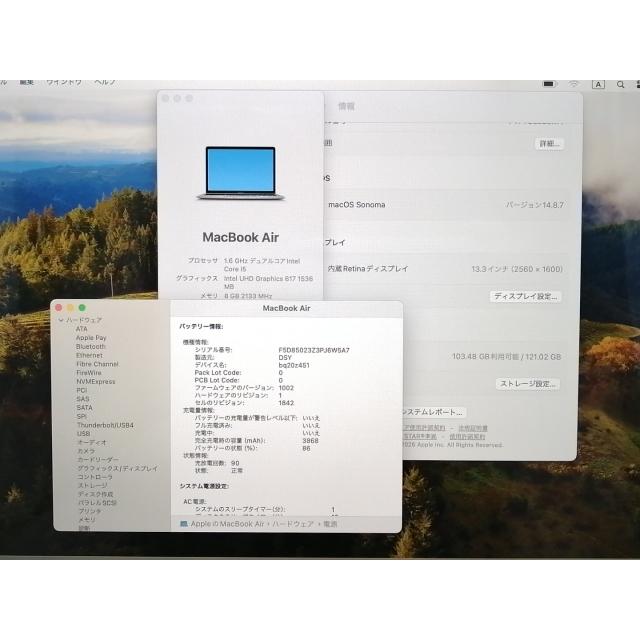
Task: Open the STAR準拠 link
Action: click(420, 436)
